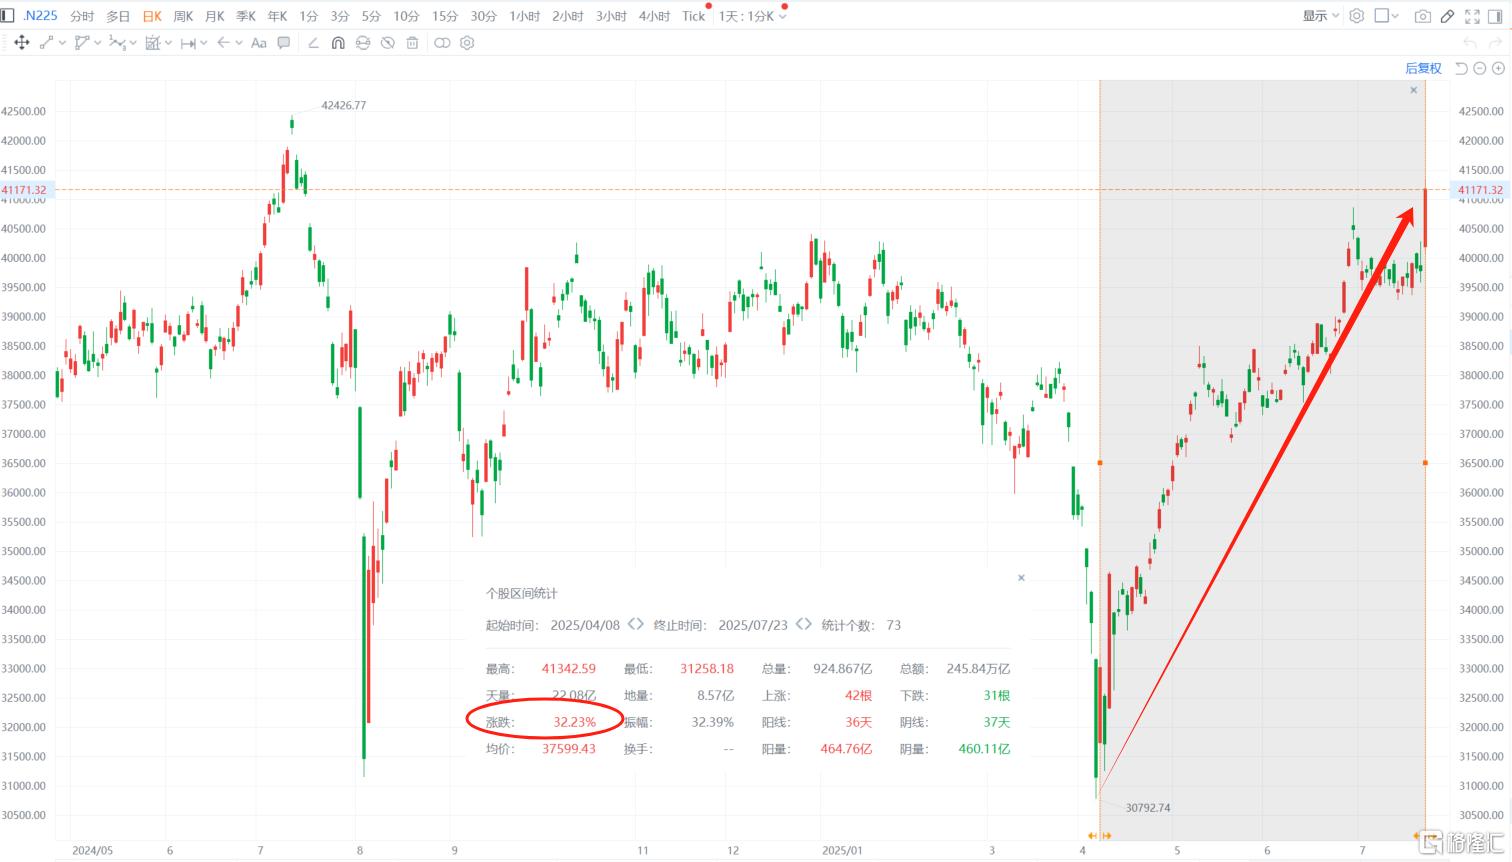Select the magnet snap drawing tool

(x=338, y=43)
